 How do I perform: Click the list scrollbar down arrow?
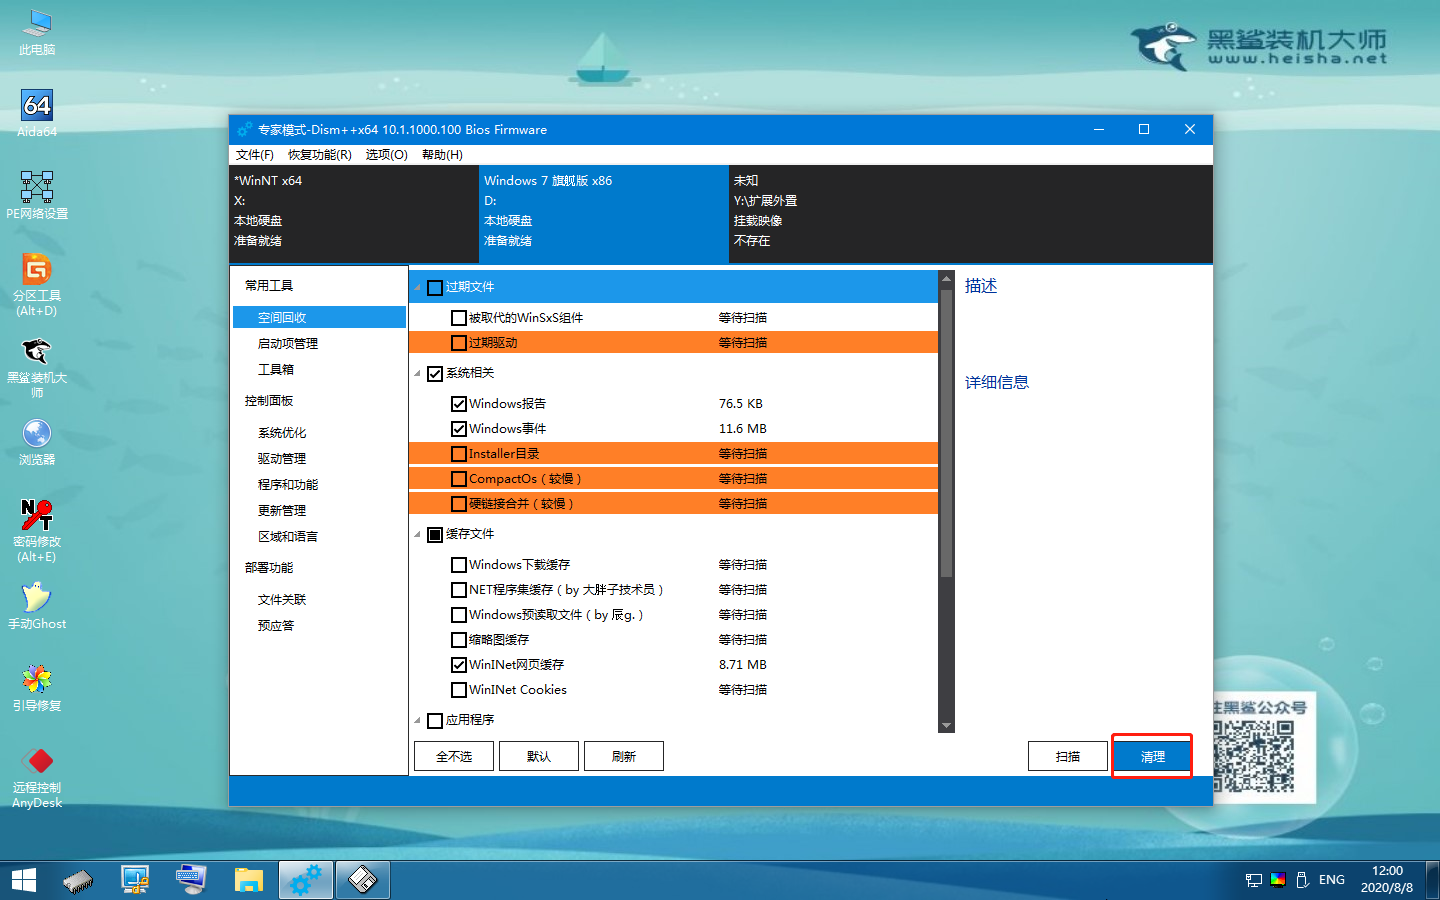pos(946,726)
